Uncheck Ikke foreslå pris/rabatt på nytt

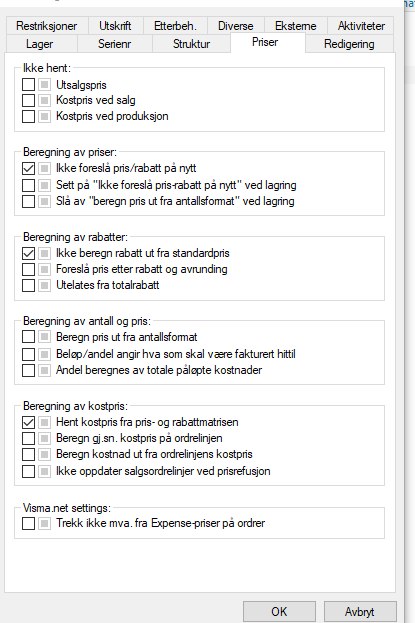28,168
